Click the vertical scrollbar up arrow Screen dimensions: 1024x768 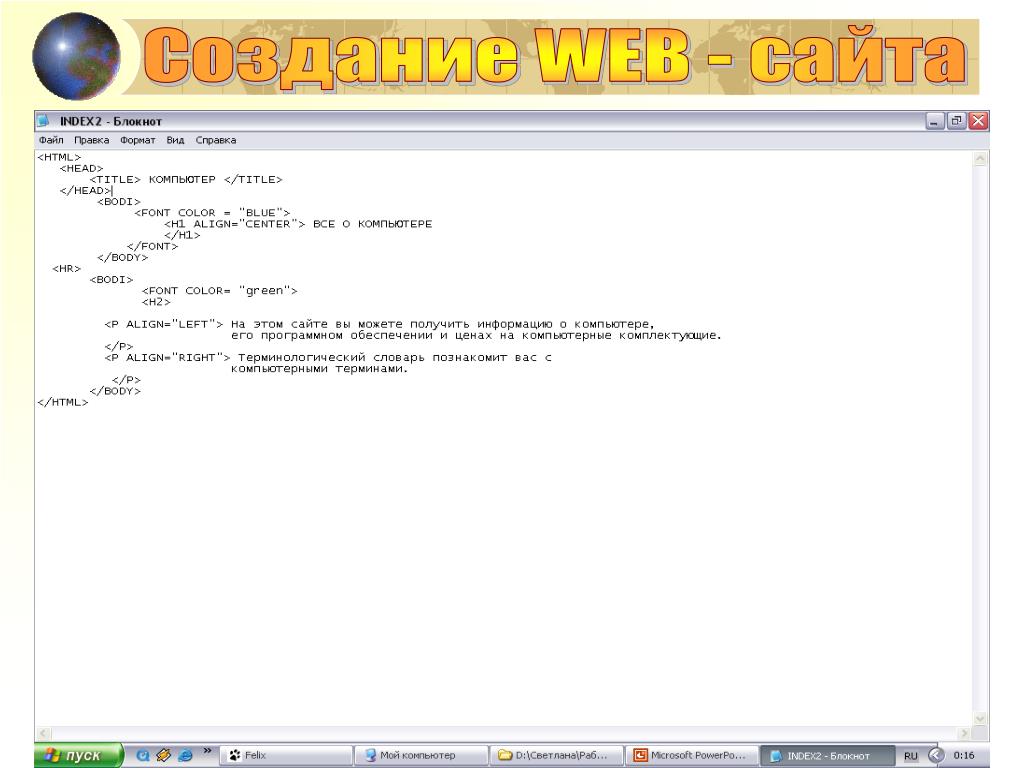pyautogui.click(x=980, y=159)
